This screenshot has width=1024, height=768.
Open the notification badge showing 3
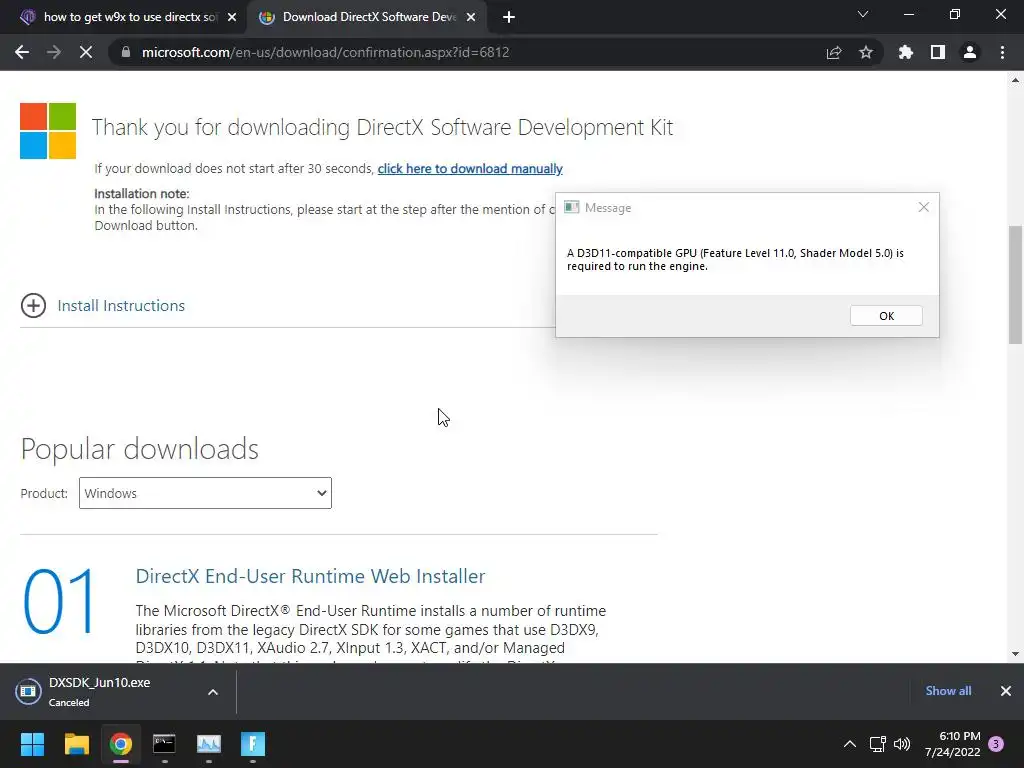click(x=997, y=744)
